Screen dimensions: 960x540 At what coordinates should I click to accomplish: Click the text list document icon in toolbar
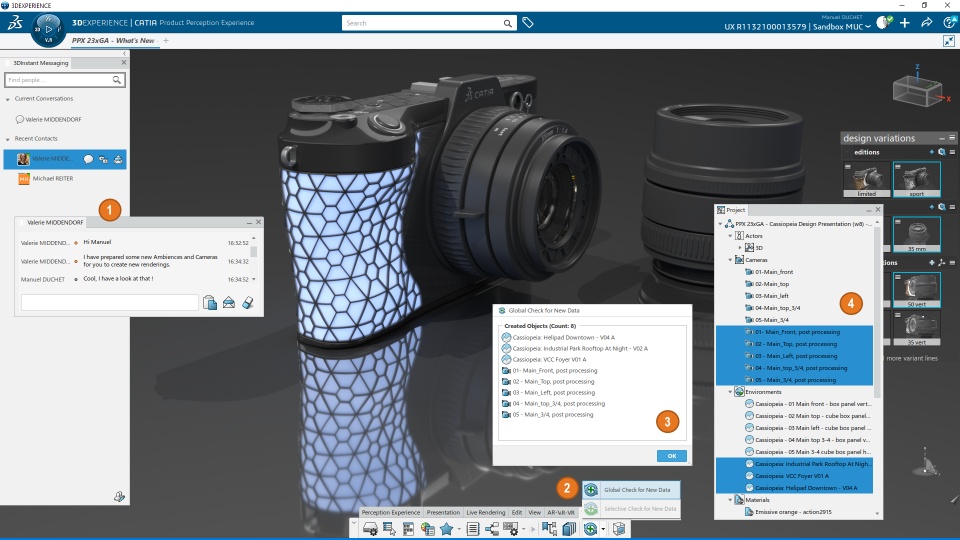pyautogui.click(x=473, y=529)
